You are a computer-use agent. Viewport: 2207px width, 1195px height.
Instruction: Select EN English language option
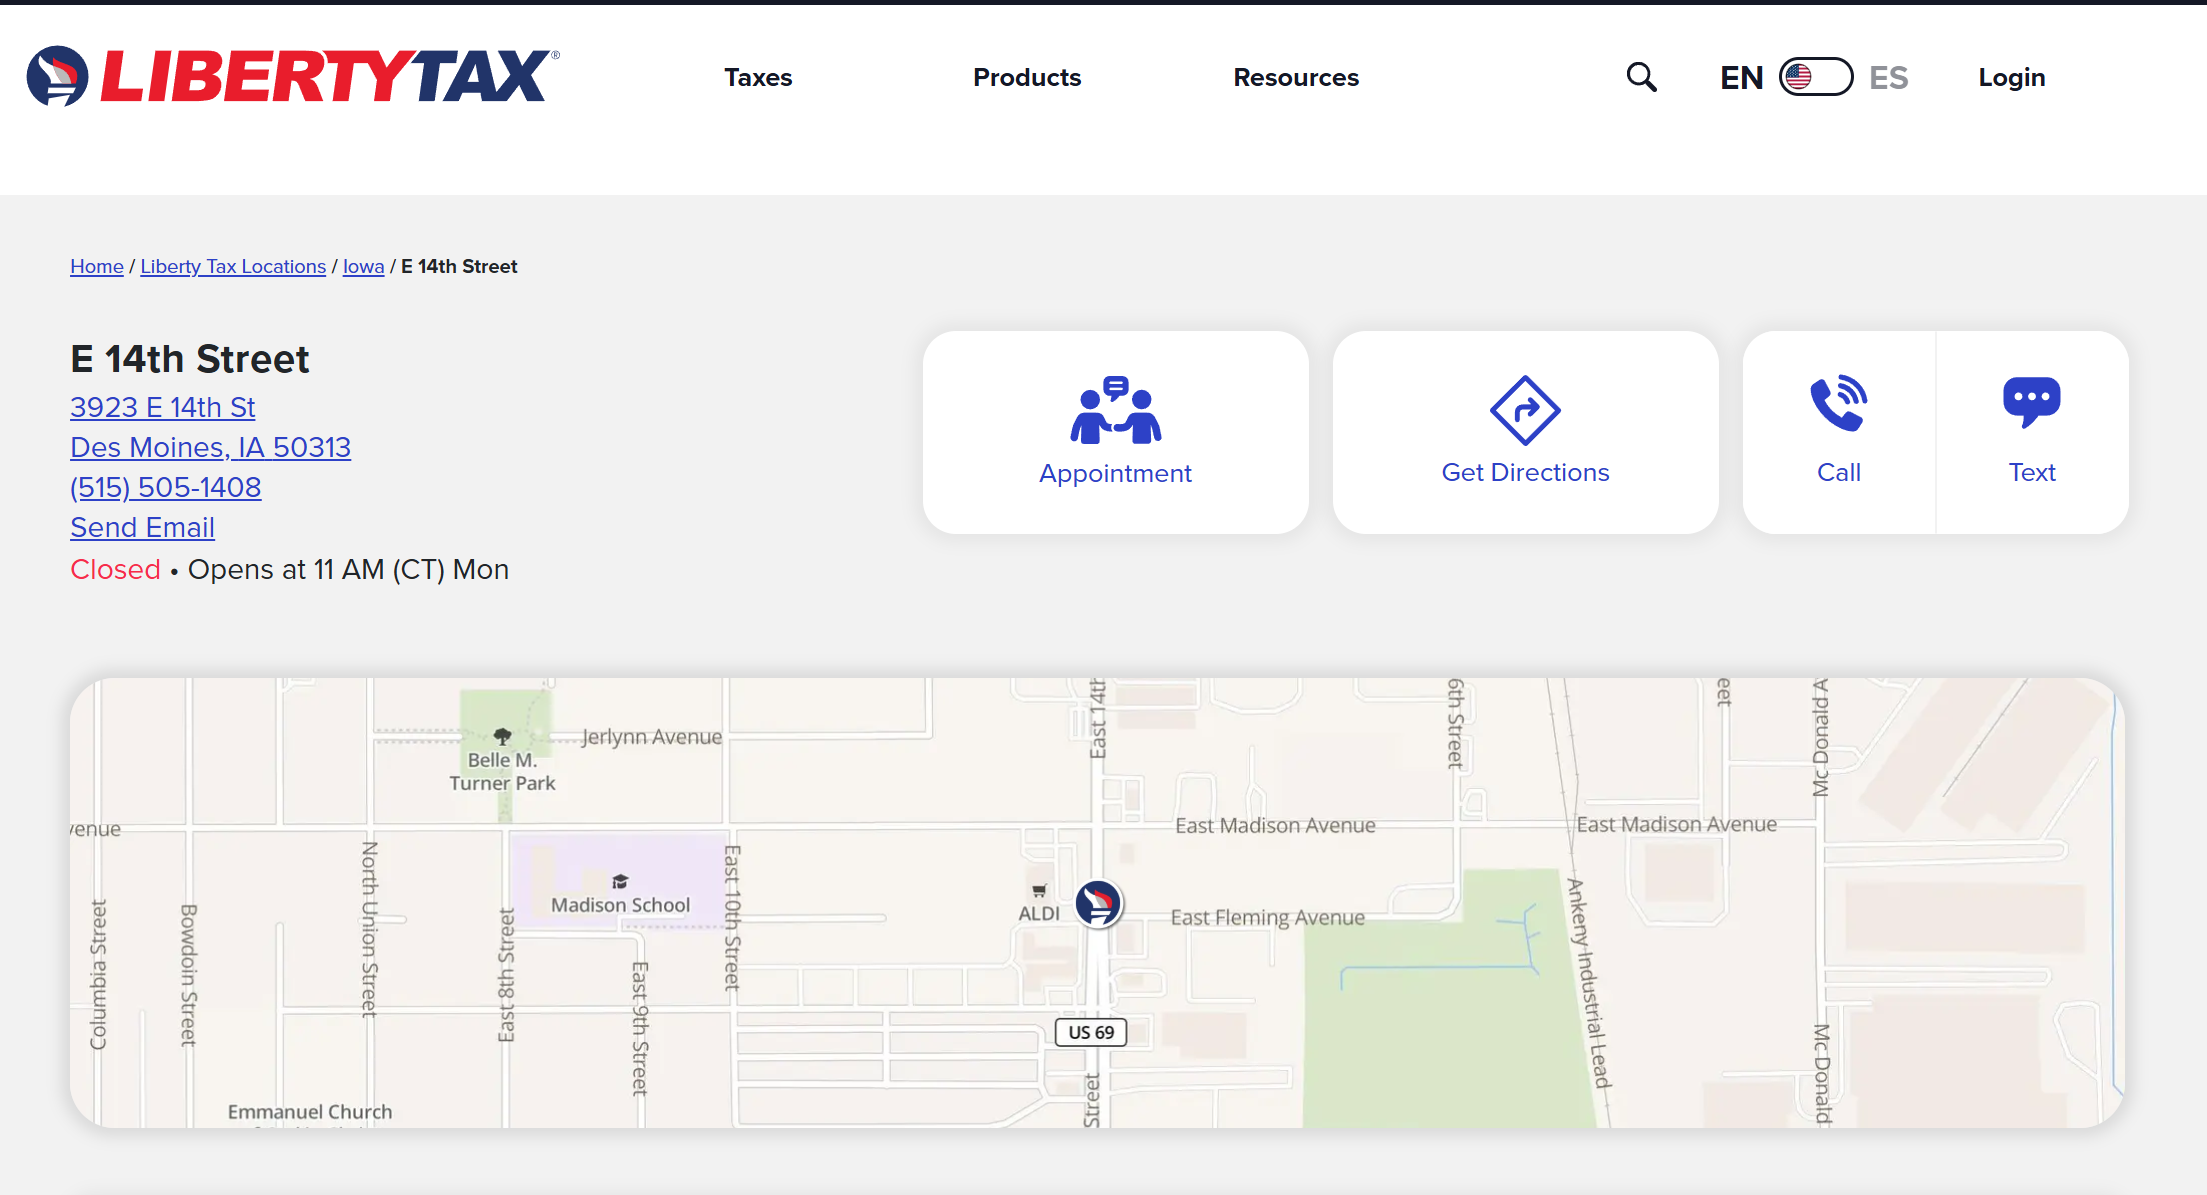coord(1741,77)
